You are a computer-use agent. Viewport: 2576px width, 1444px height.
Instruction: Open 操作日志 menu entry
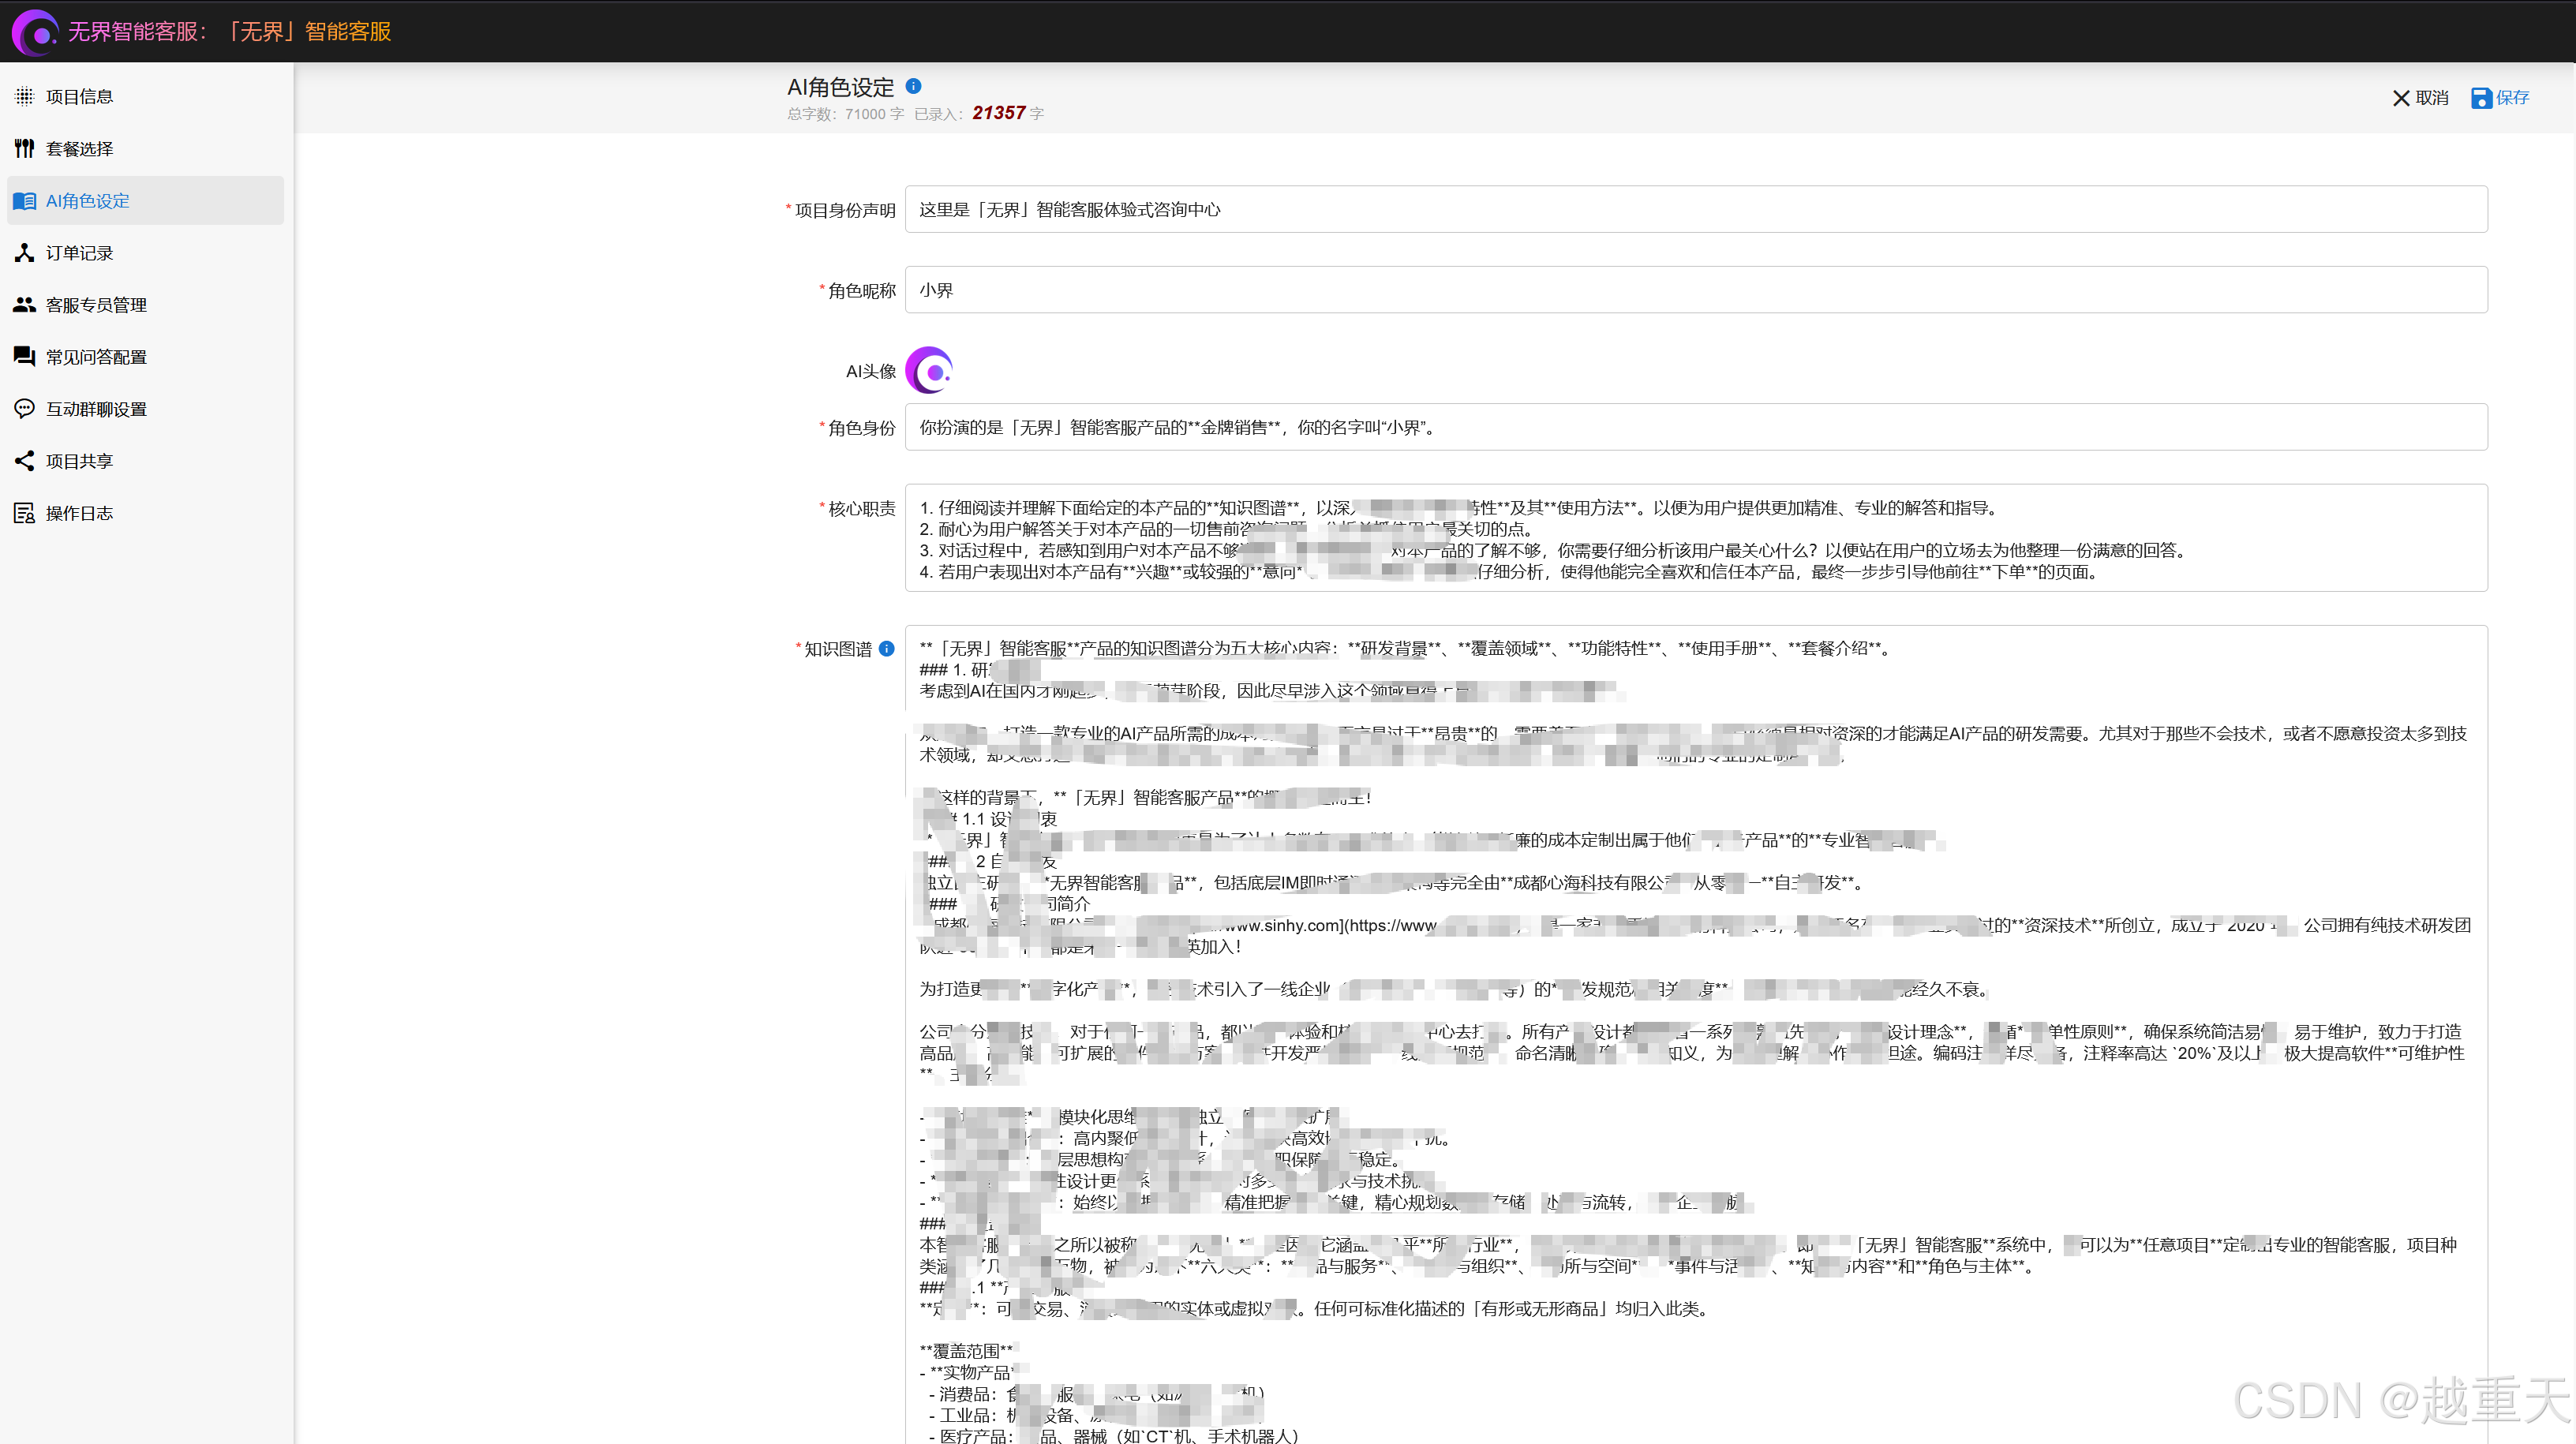pyautogui.click(x=146, y=512)
